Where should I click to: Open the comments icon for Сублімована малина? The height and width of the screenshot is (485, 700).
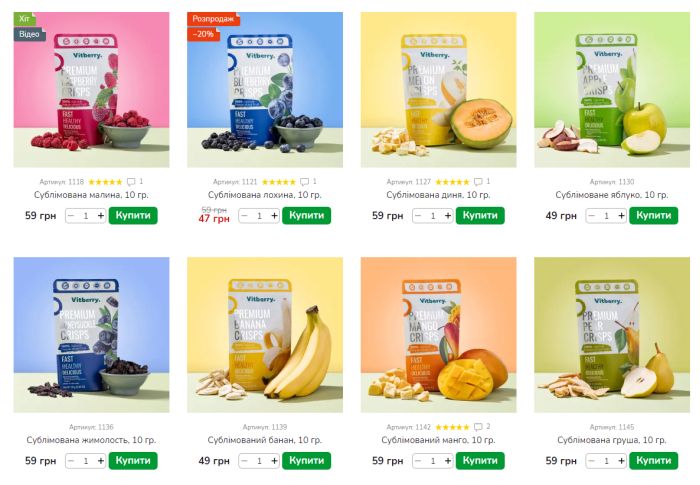(x=131, y=182)
